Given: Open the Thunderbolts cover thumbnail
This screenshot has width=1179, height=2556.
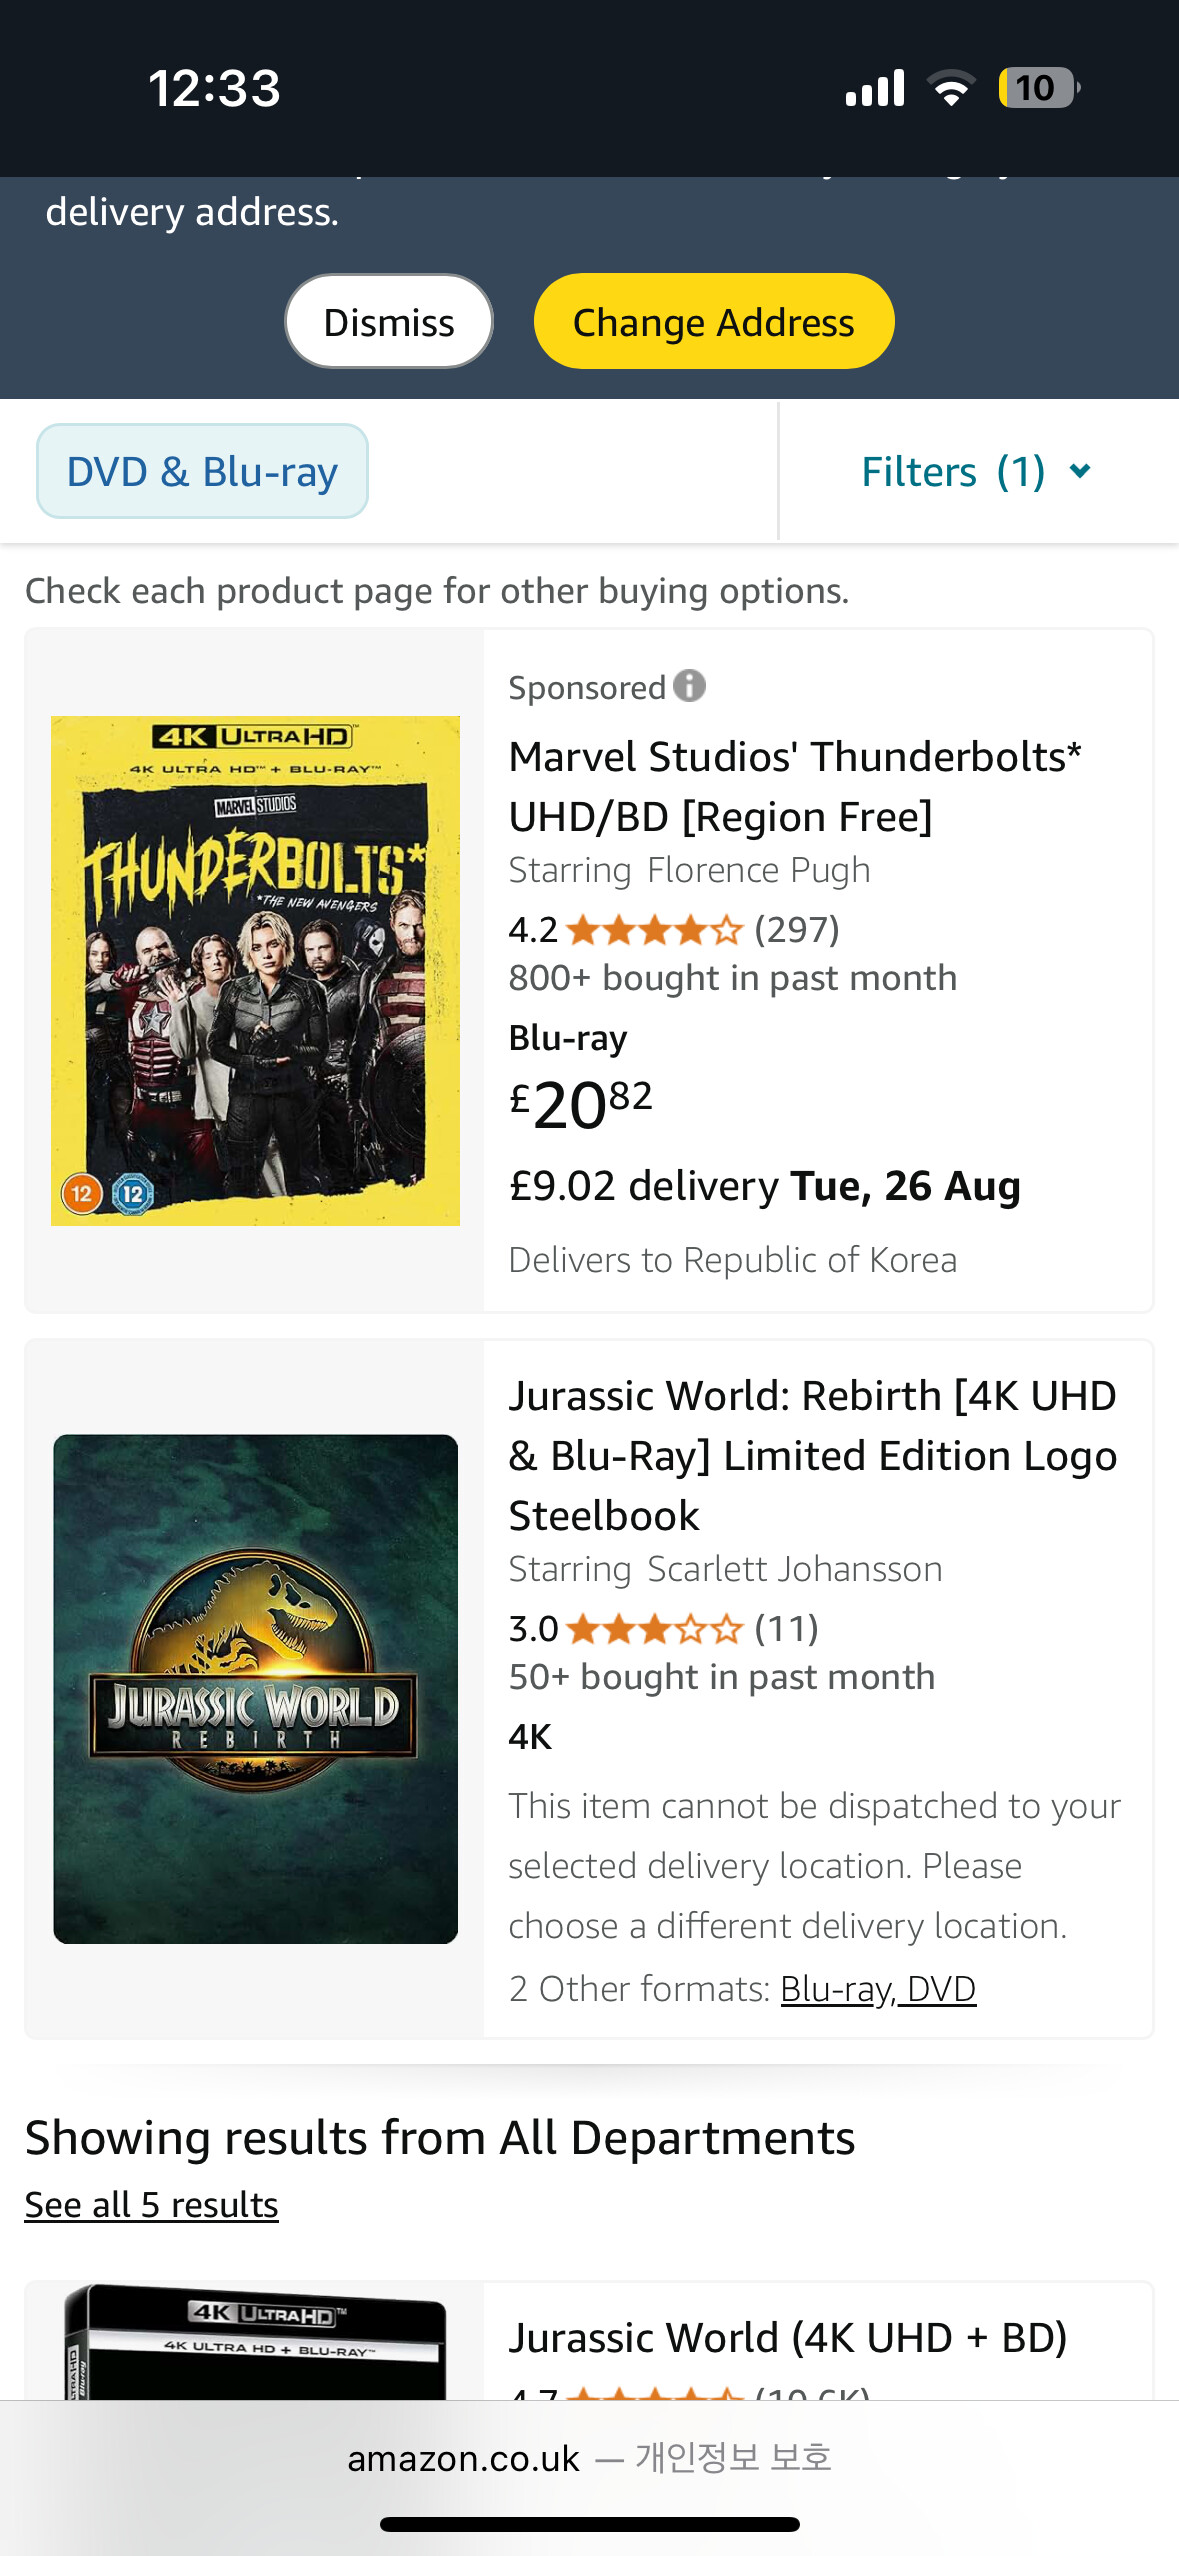Looking at the screenshot, I should point(255,970).
